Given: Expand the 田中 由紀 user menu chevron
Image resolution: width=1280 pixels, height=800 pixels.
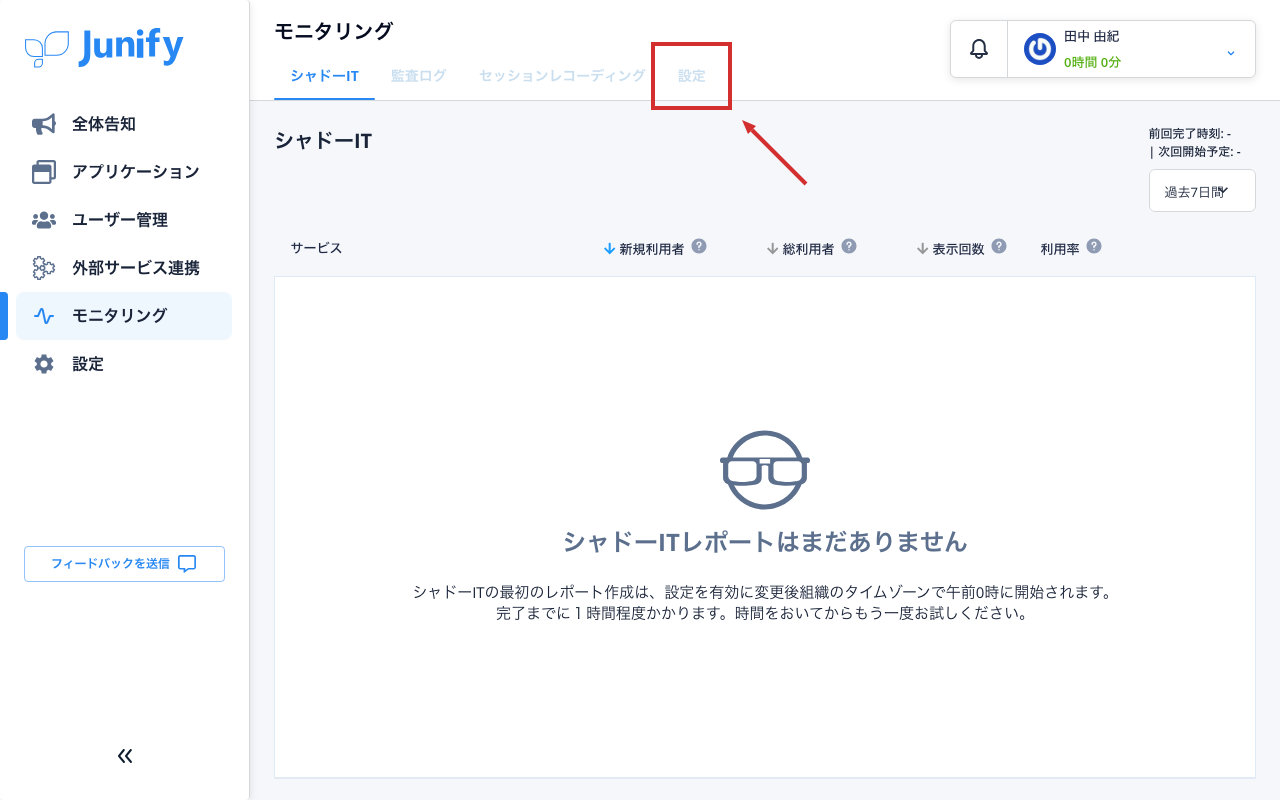Looking at the screenshot, I should click(1231, 52).
